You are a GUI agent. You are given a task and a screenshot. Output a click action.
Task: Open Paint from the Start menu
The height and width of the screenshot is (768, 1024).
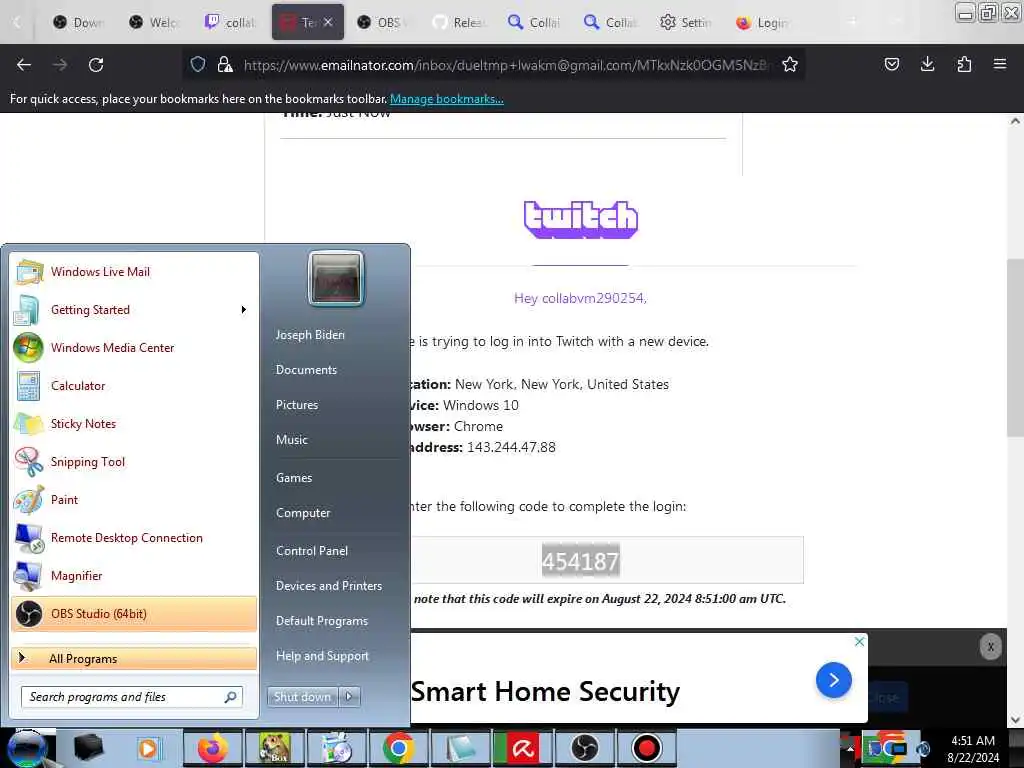134,500
